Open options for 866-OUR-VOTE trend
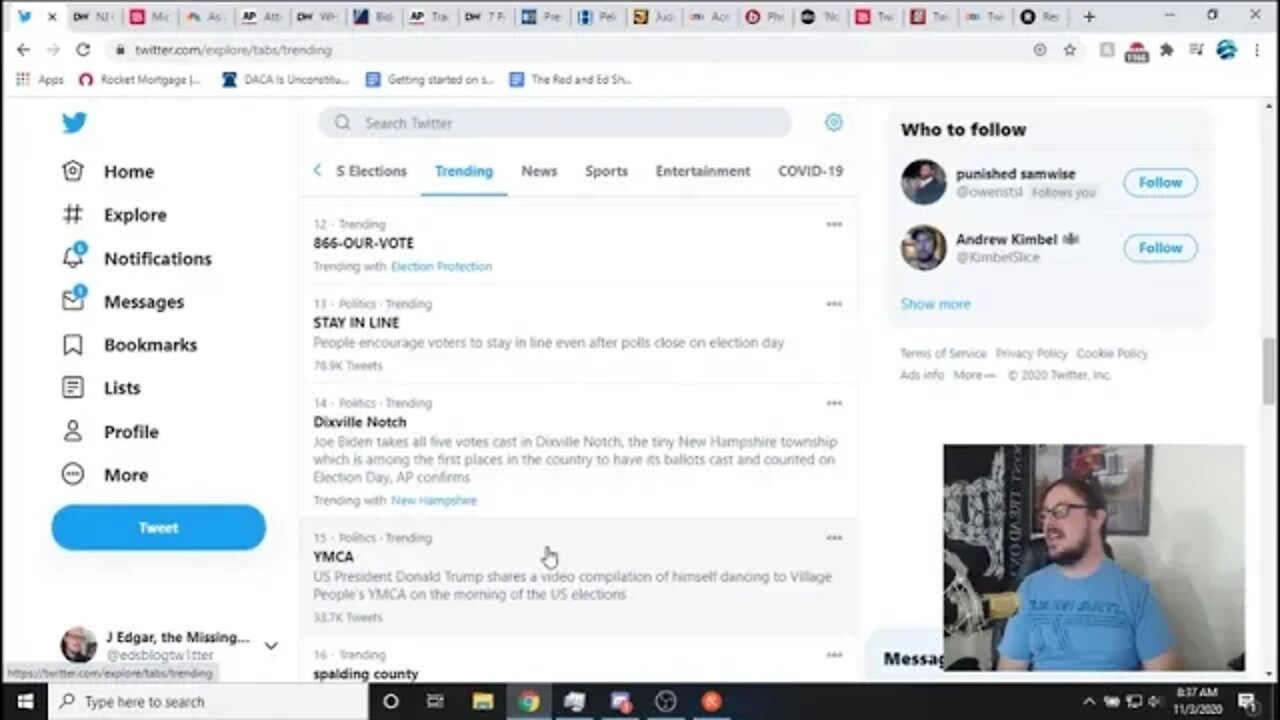 pos(834,224)
